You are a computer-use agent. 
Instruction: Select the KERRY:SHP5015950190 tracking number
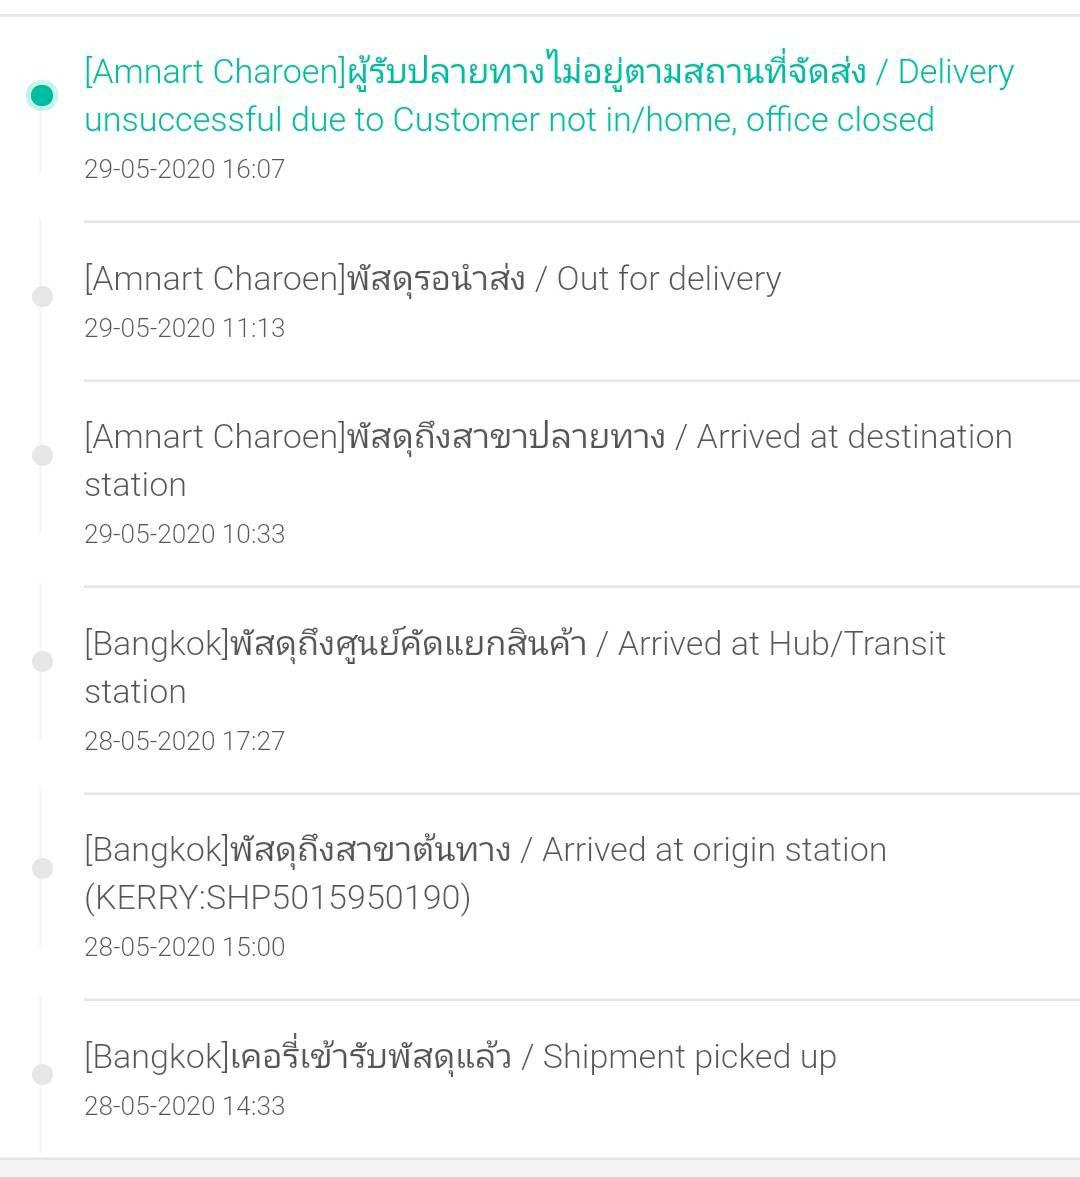click(278, 897)
